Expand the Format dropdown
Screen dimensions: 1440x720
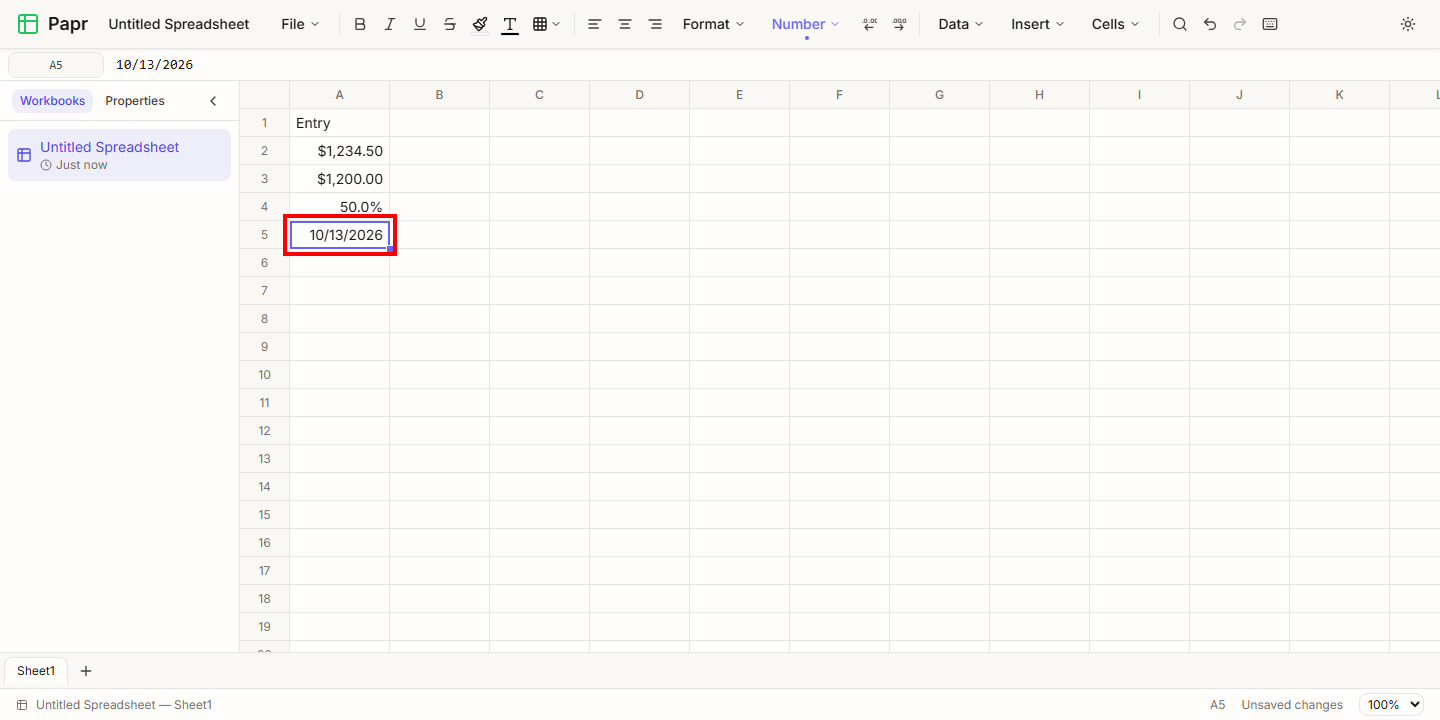pyautogui.click(x=714, y=24)
